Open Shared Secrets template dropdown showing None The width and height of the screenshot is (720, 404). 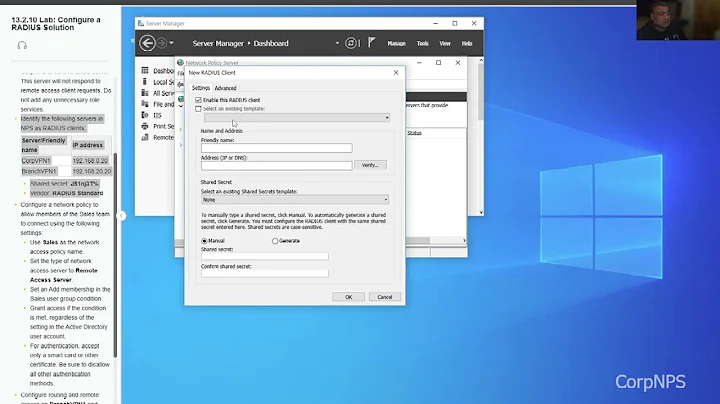click(295, 200)
